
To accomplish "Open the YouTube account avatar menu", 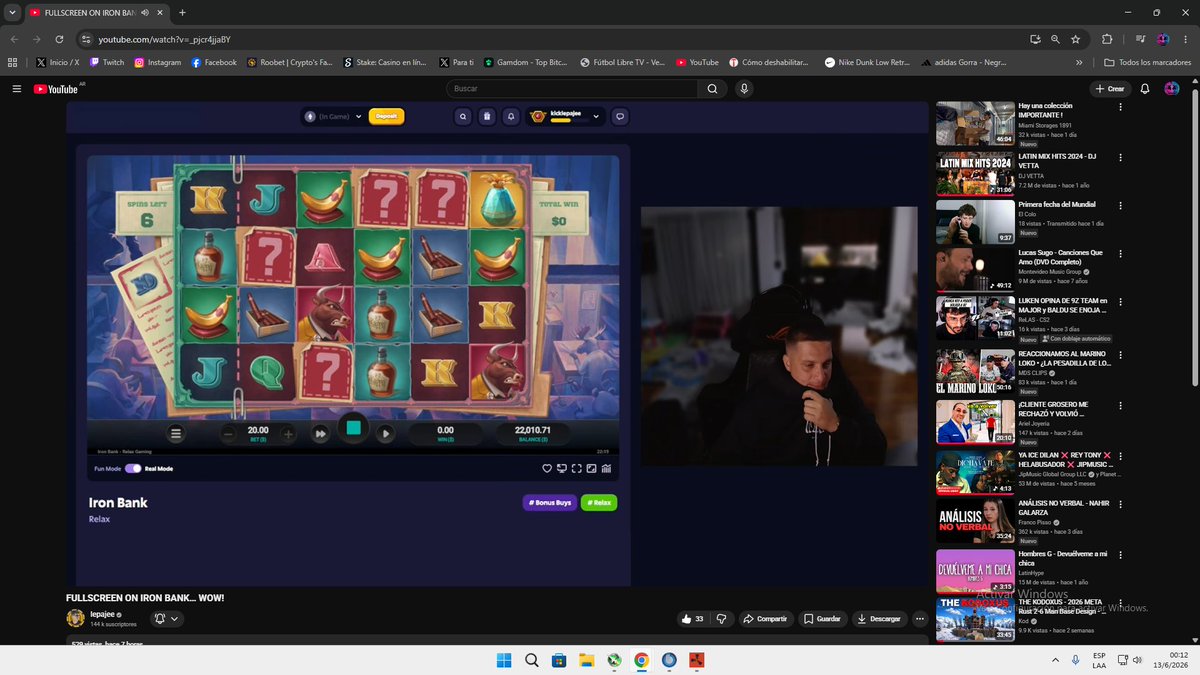I will coord(1172,89).
